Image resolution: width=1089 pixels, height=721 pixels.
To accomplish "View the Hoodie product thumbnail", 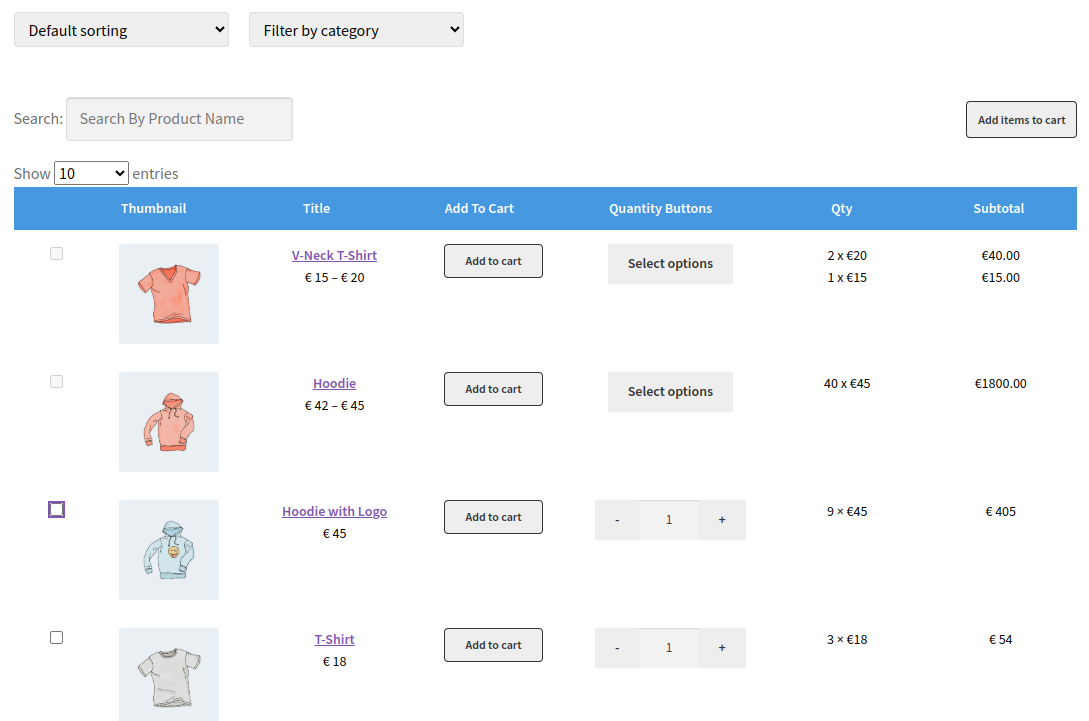I will (x=168, y=421).
